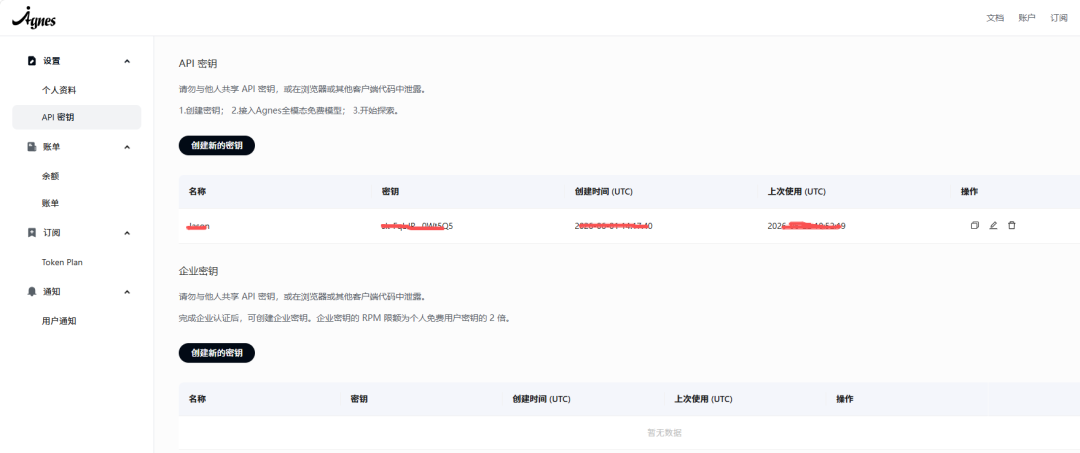Click 创建新的密钥 under API 密钥
This screenshot has height=453, width=1080.
216,145
